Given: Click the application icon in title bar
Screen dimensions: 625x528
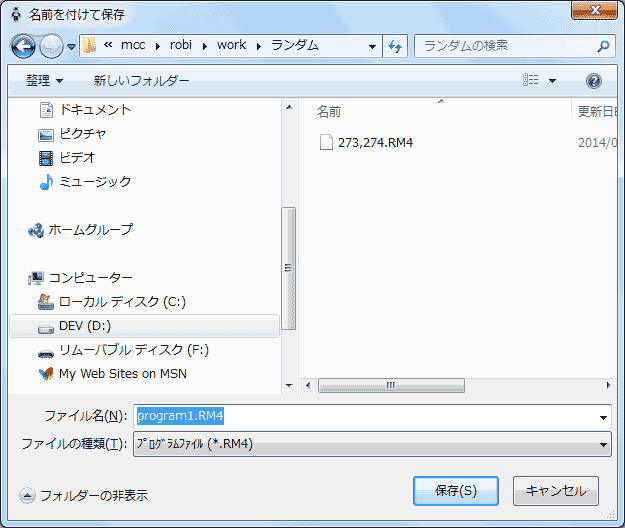Looking at the screenshot, I should point(16,15).
